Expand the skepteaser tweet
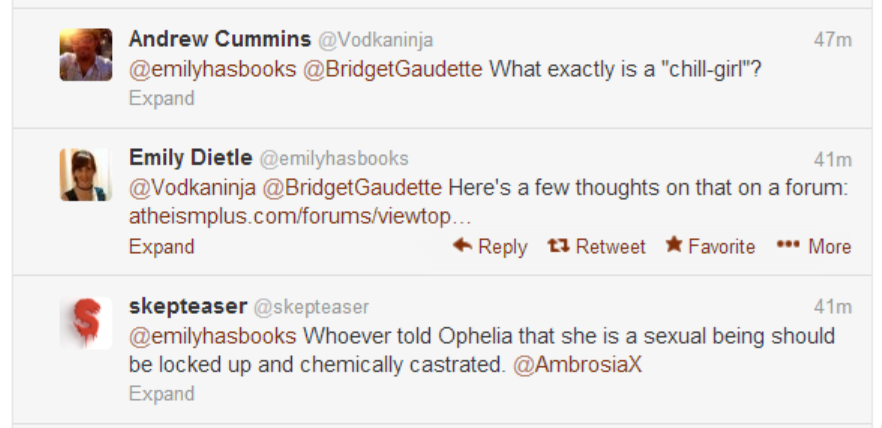This screenshot has width=882, height=428. [x=161, y=393]
